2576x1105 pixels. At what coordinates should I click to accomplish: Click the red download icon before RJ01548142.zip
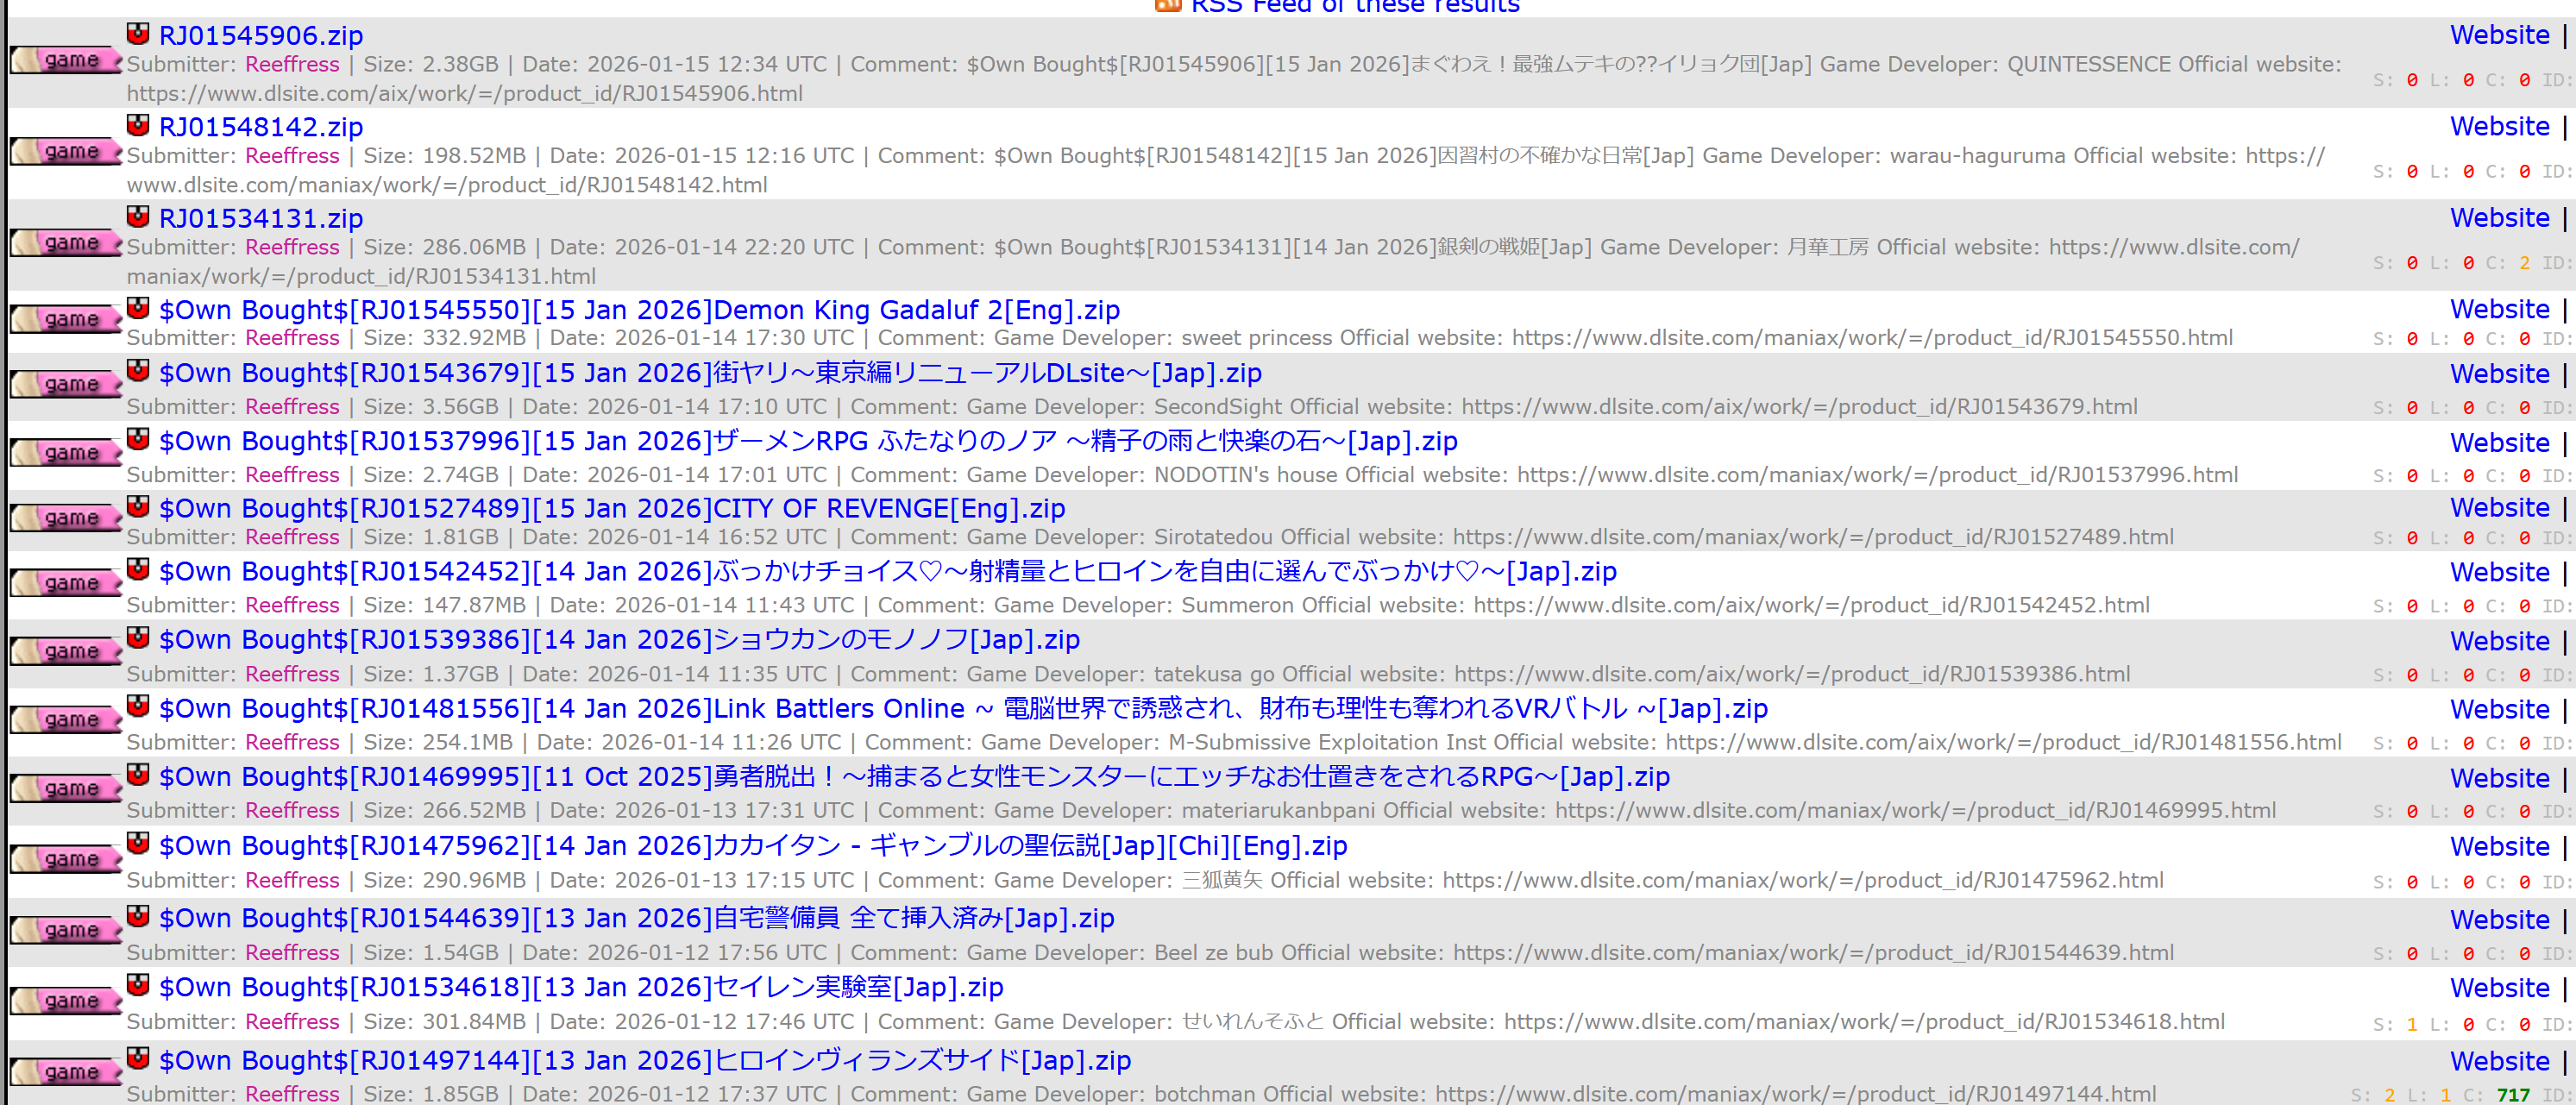coord(138,125)
